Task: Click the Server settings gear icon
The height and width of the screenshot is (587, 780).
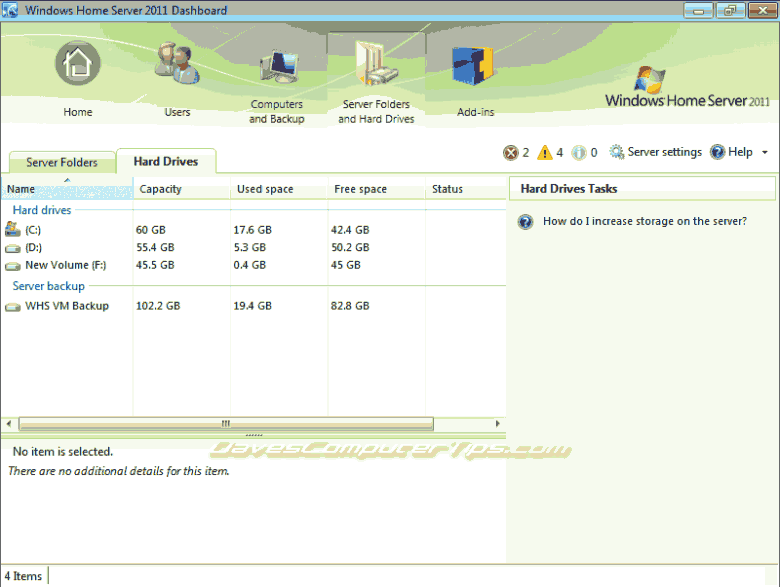Action: click(x=616, y=152)
